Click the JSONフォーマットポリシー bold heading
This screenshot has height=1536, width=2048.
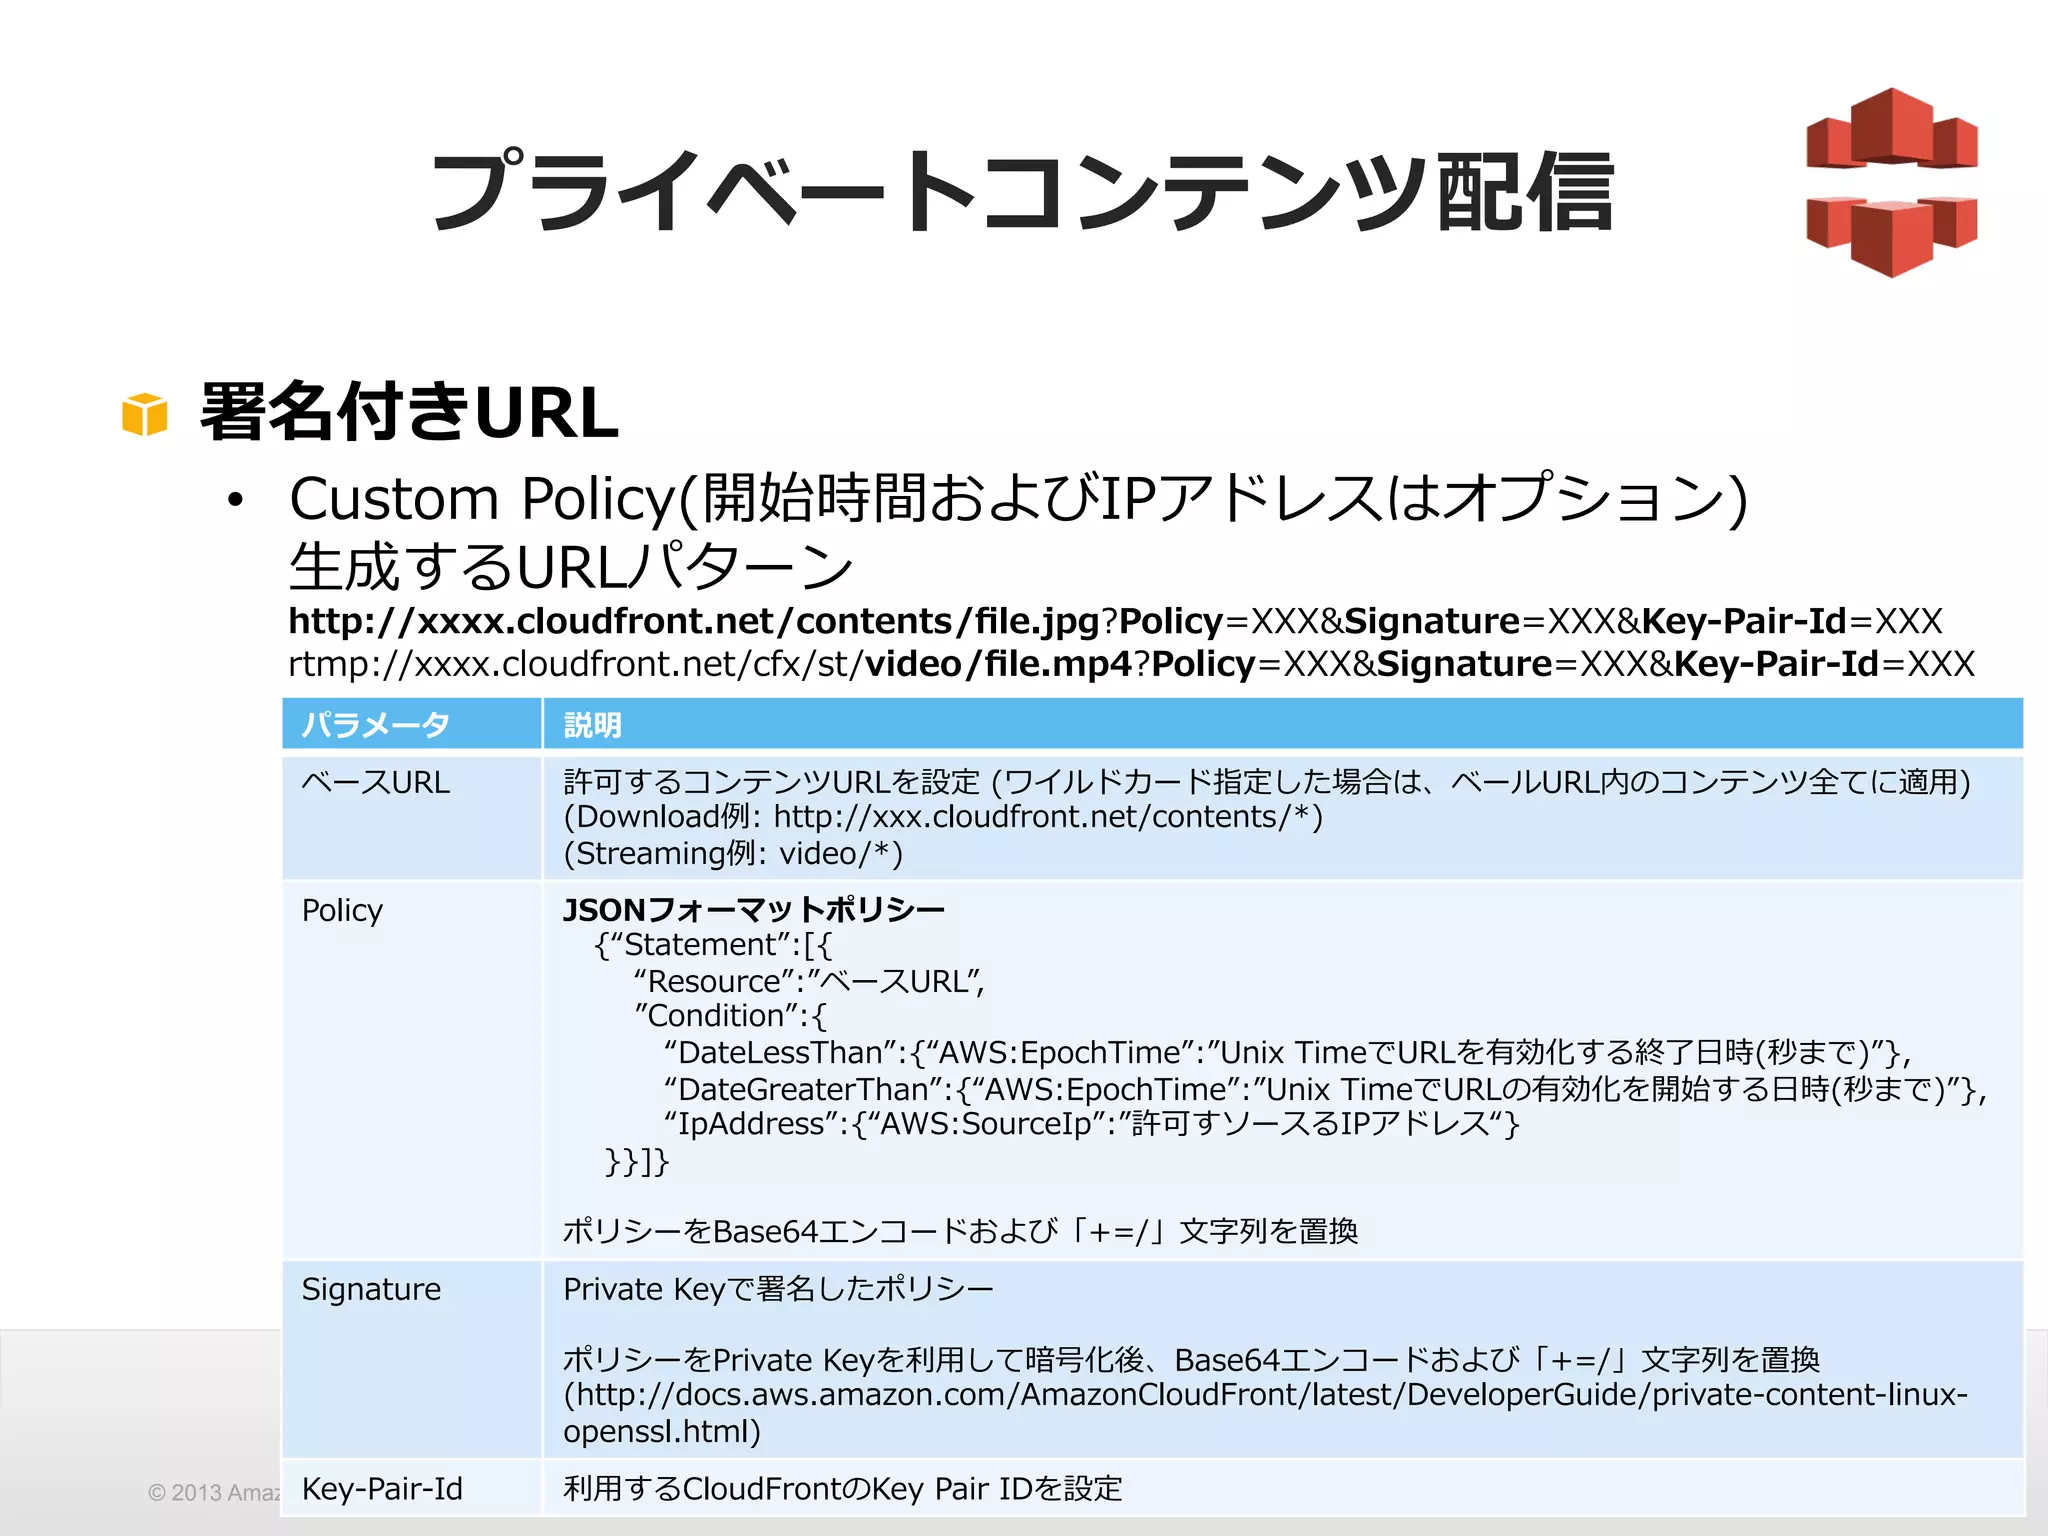(x=754, y=909)
